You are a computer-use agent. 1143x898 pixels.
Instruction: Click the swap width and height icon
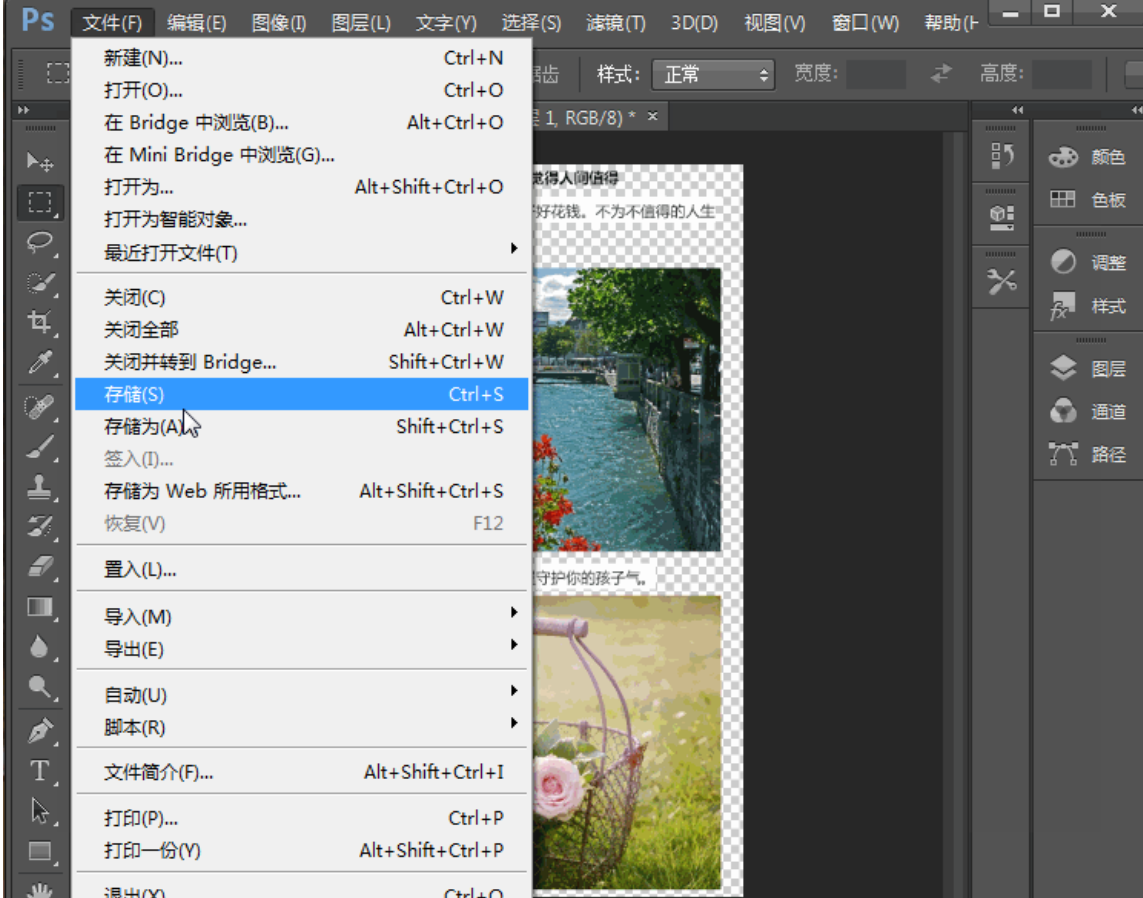click(941, 74)
